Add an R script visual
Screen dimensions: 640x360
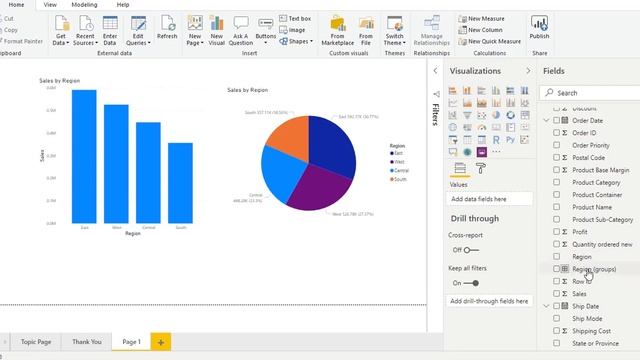click(496, 140)
